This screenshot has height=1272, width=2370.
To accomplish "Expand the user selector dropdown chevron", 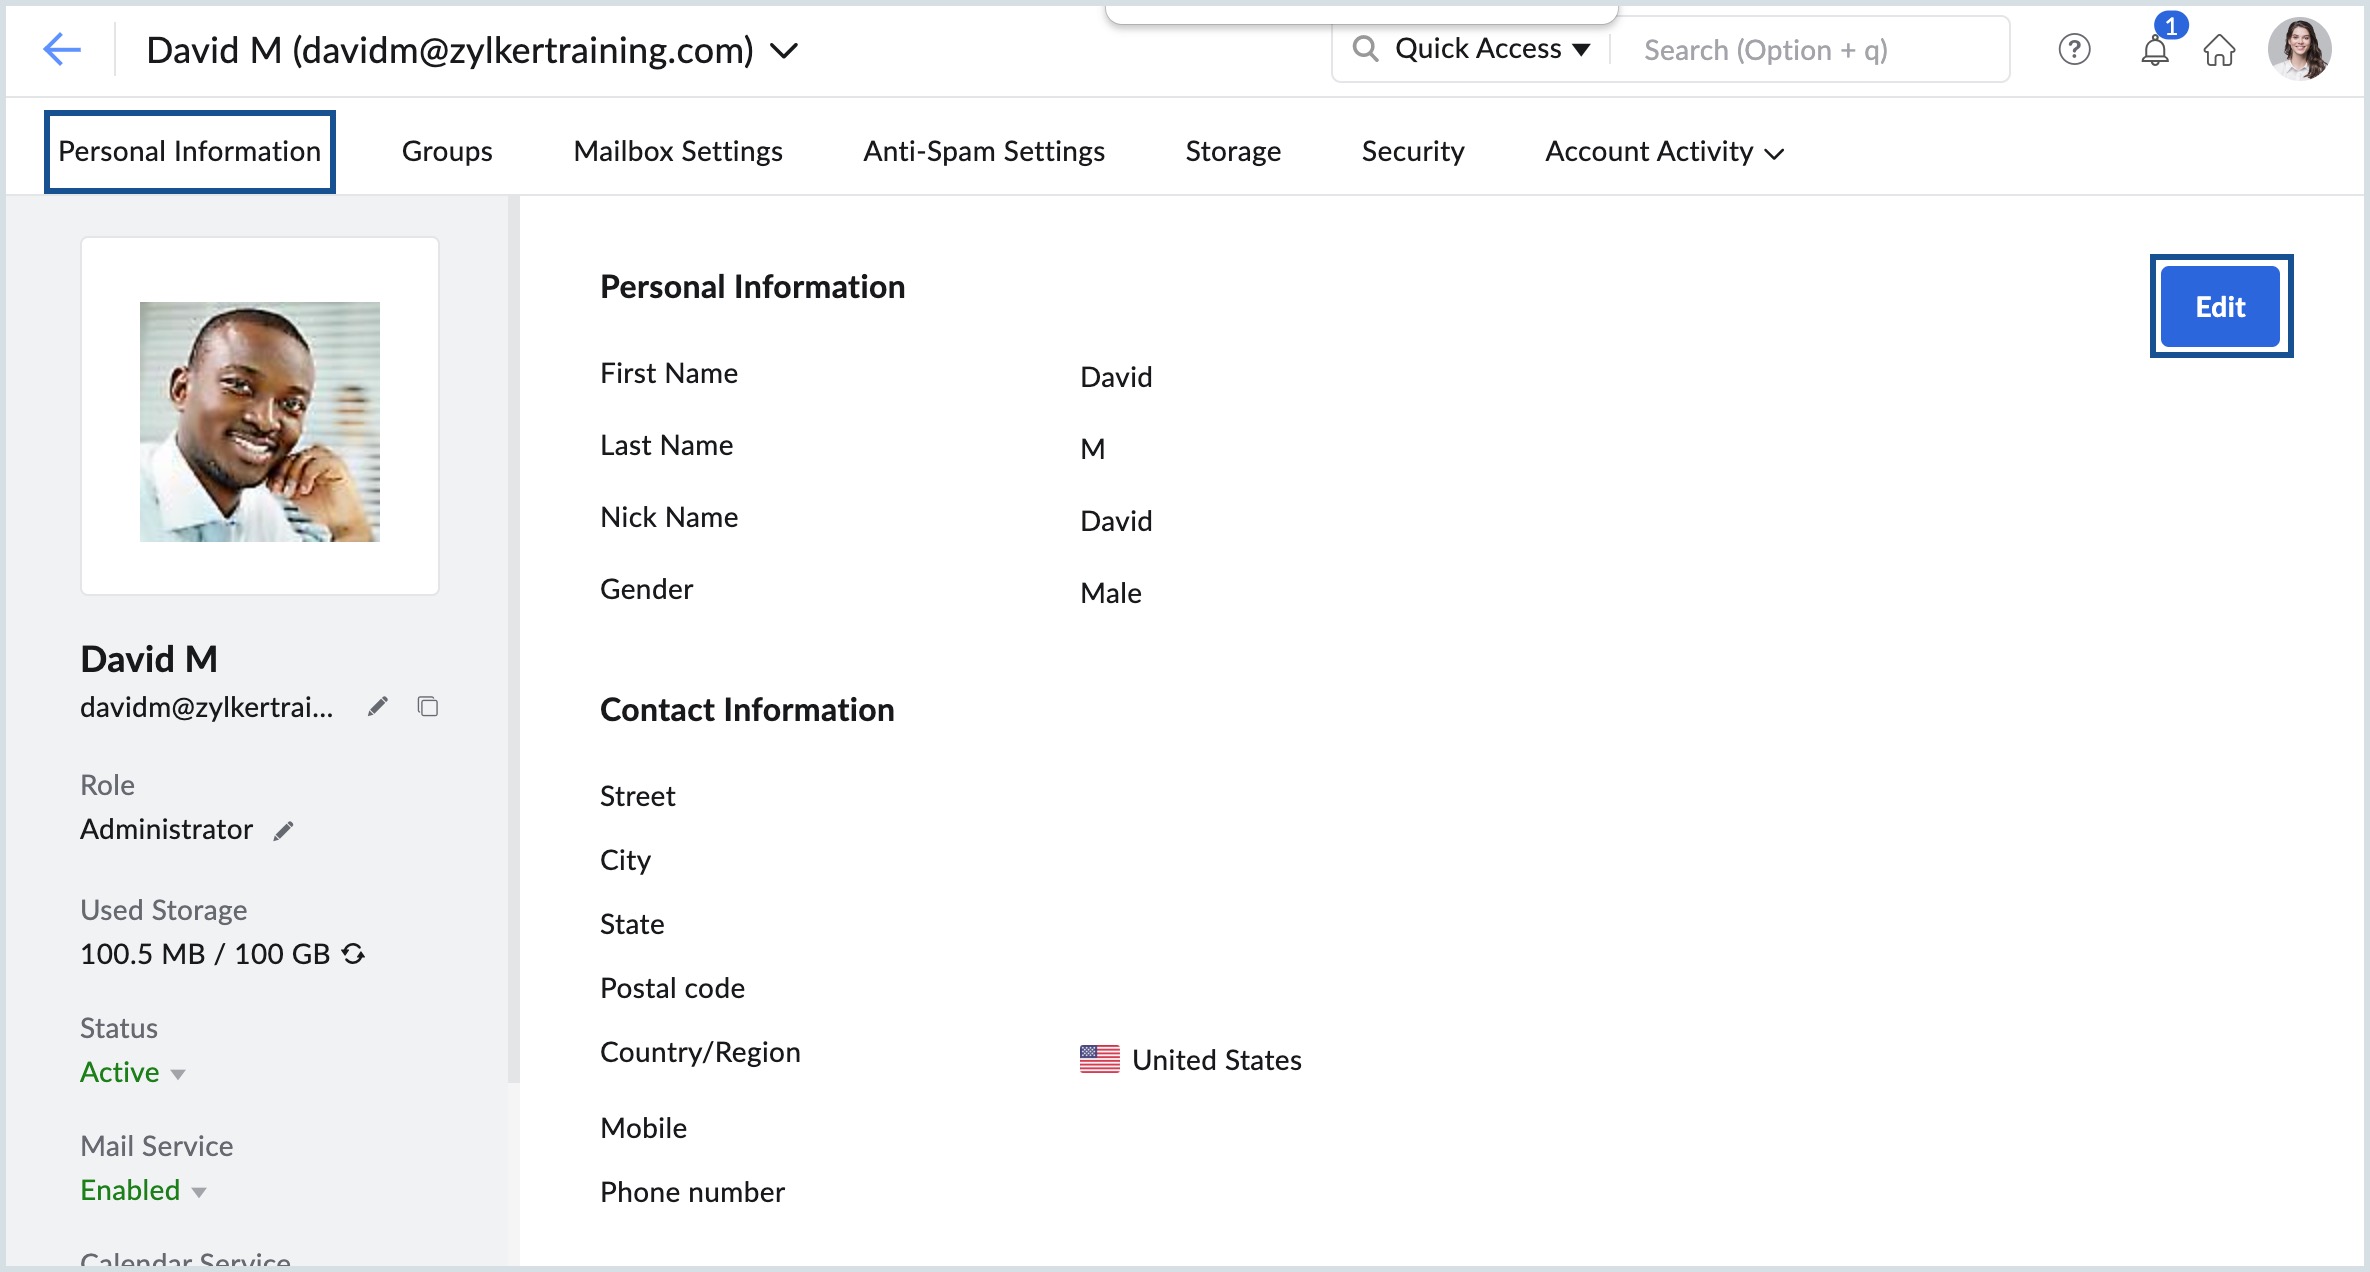I will click(785, 50).
